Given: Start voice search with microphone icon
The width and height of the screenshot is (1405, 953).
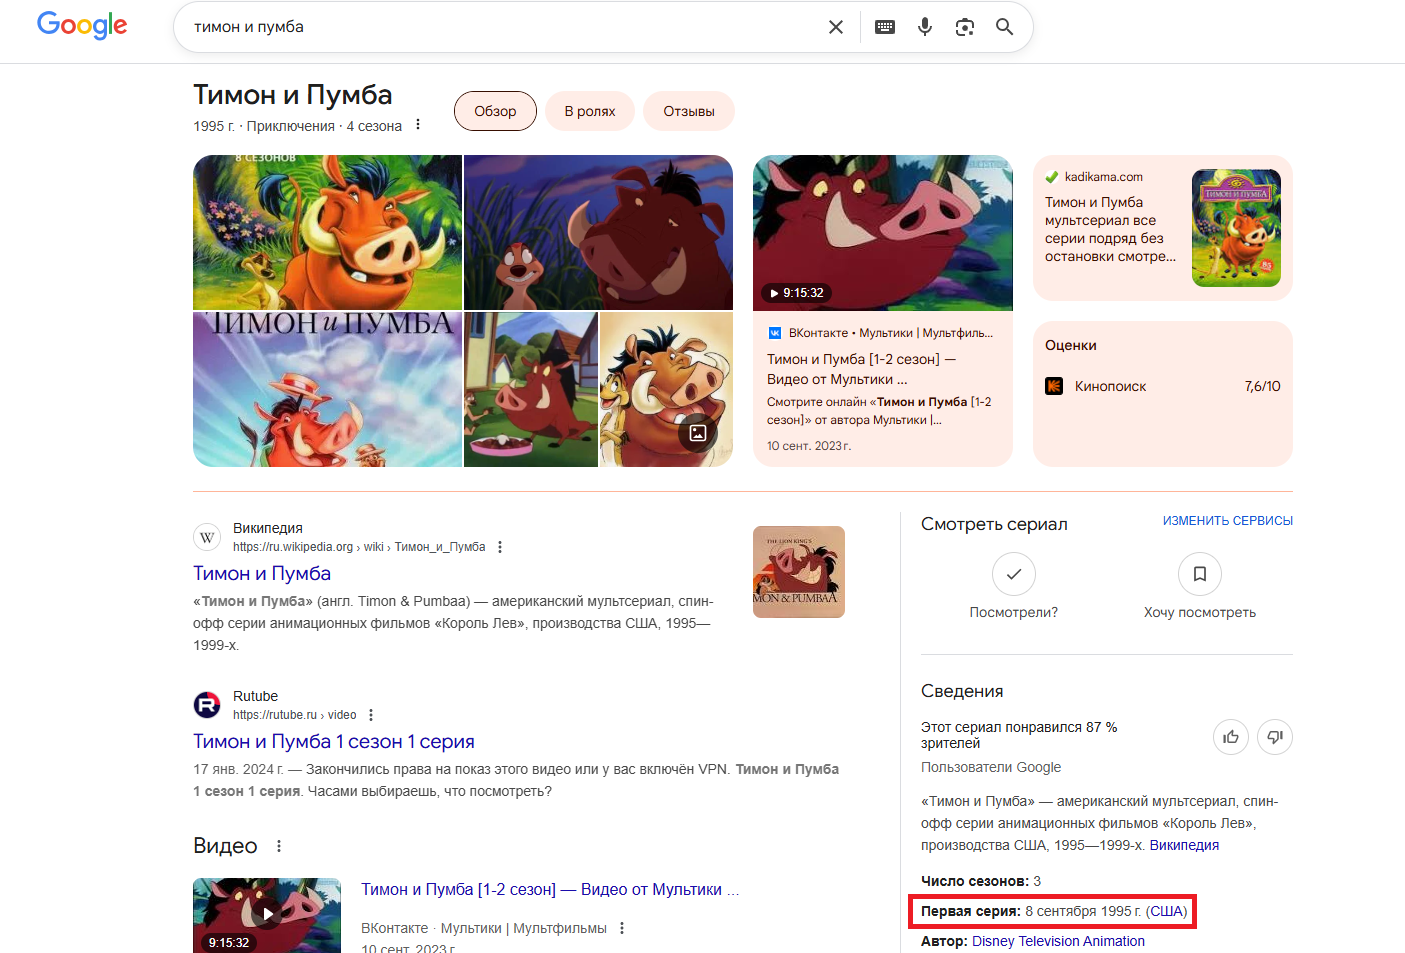Looking at the screenshot, I should pos(925,27).
